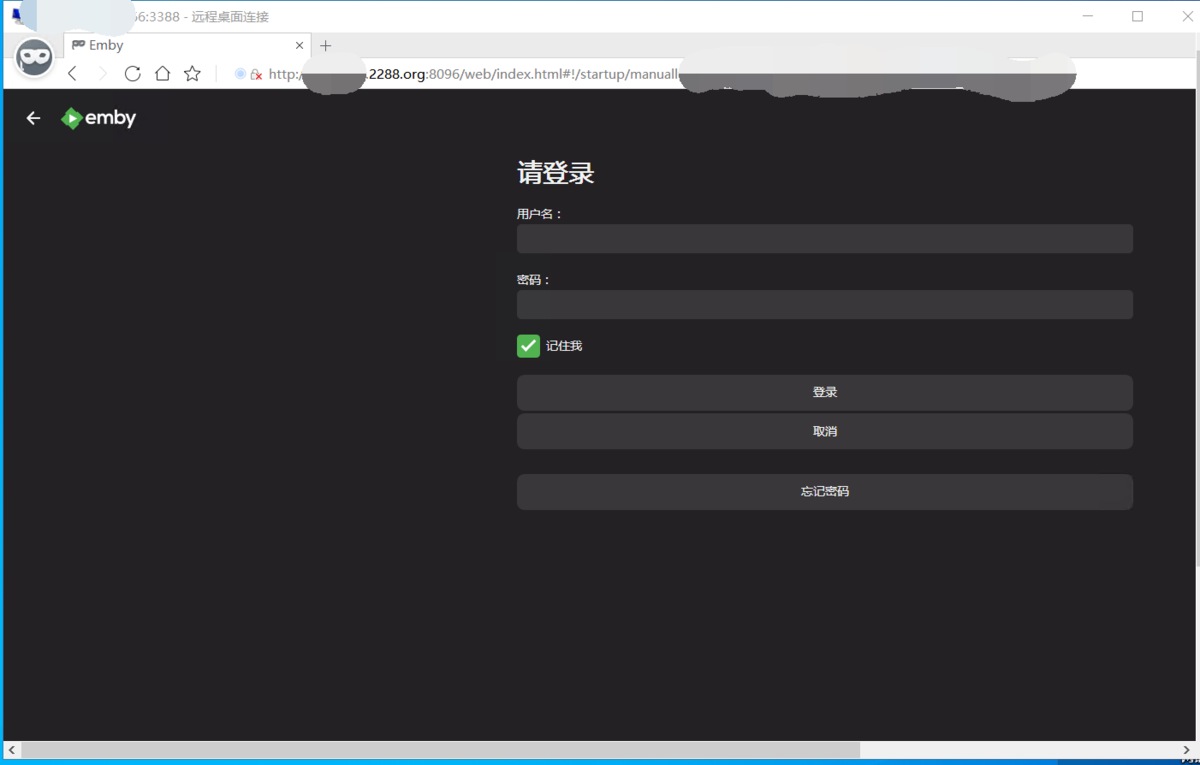This screenshot has width=1200, height=765.
Task: Open a new browser tab with plus
Action: click(325, 46)
